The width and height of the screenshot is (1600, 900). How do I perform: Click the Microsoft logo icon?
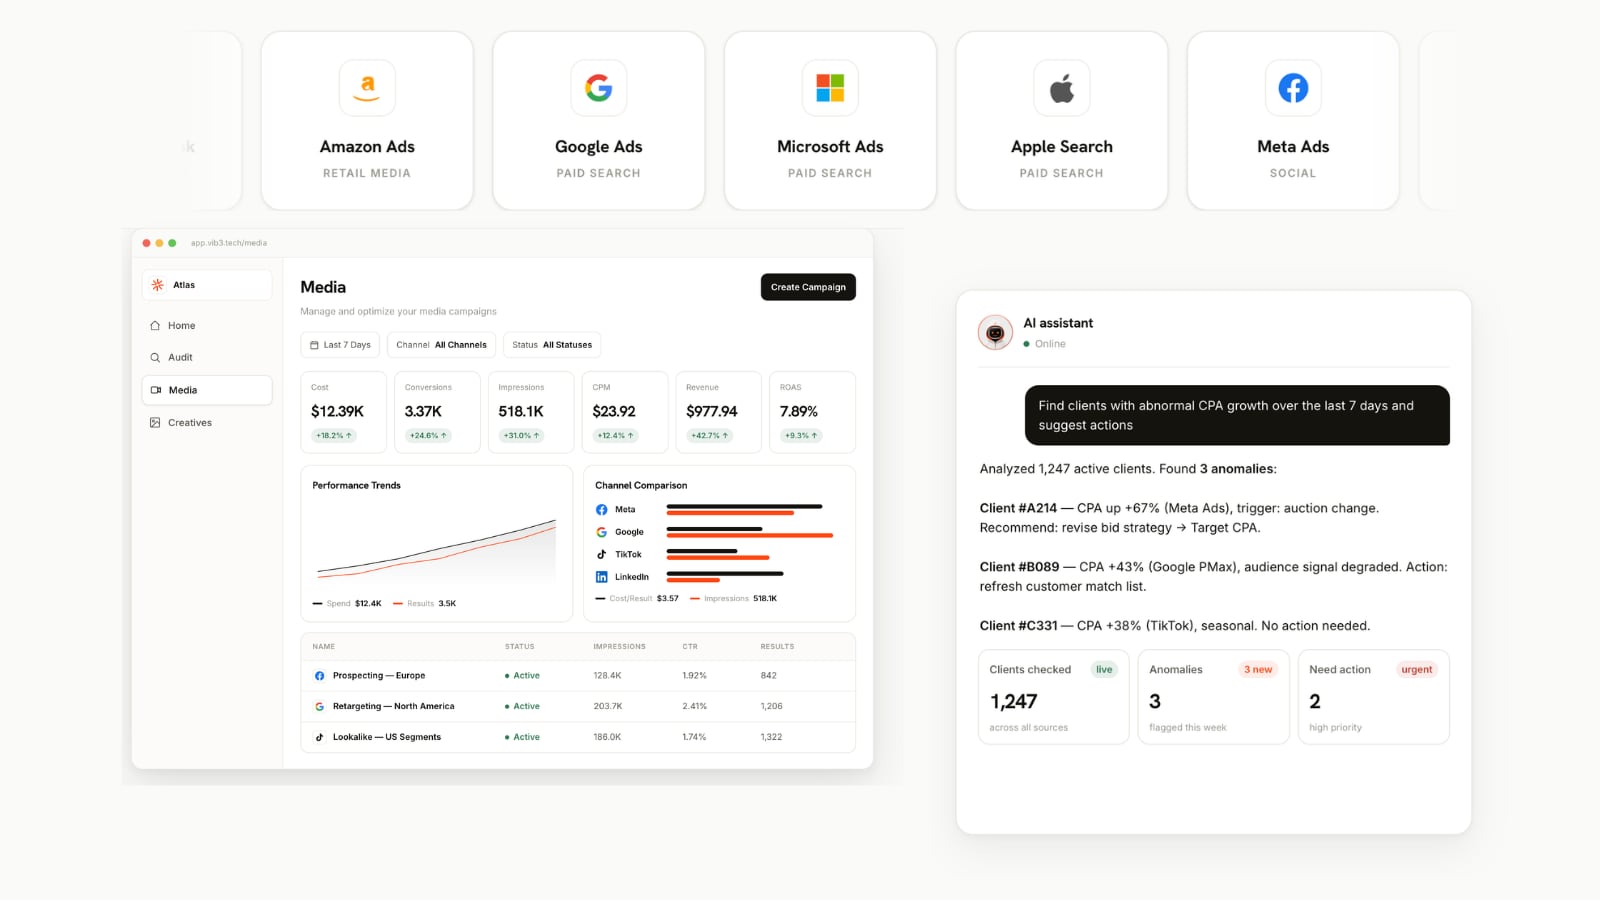pyautogui.click(x=830, y=88)
